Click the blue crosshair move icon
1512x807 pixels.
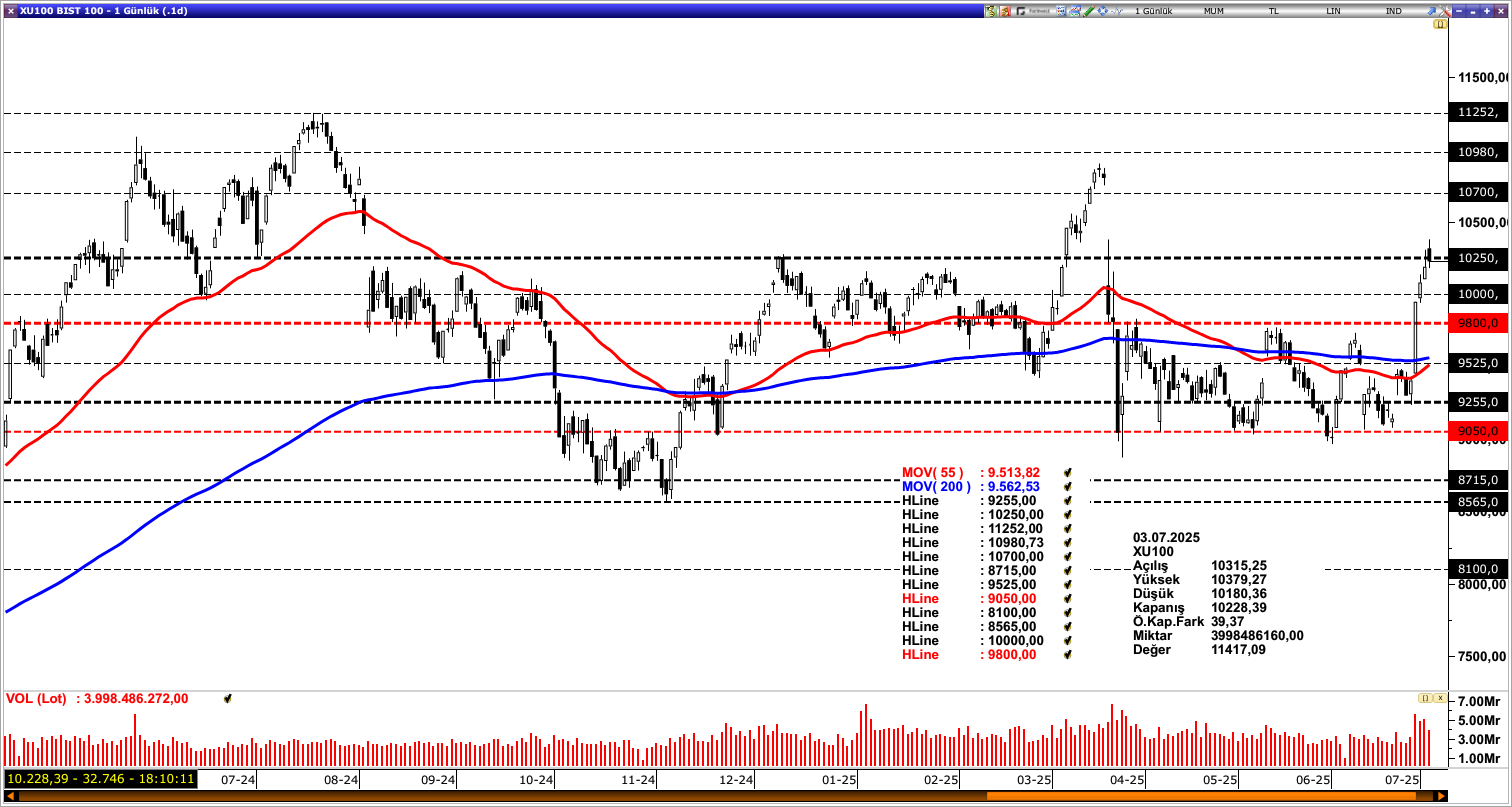click(1102, 11)
